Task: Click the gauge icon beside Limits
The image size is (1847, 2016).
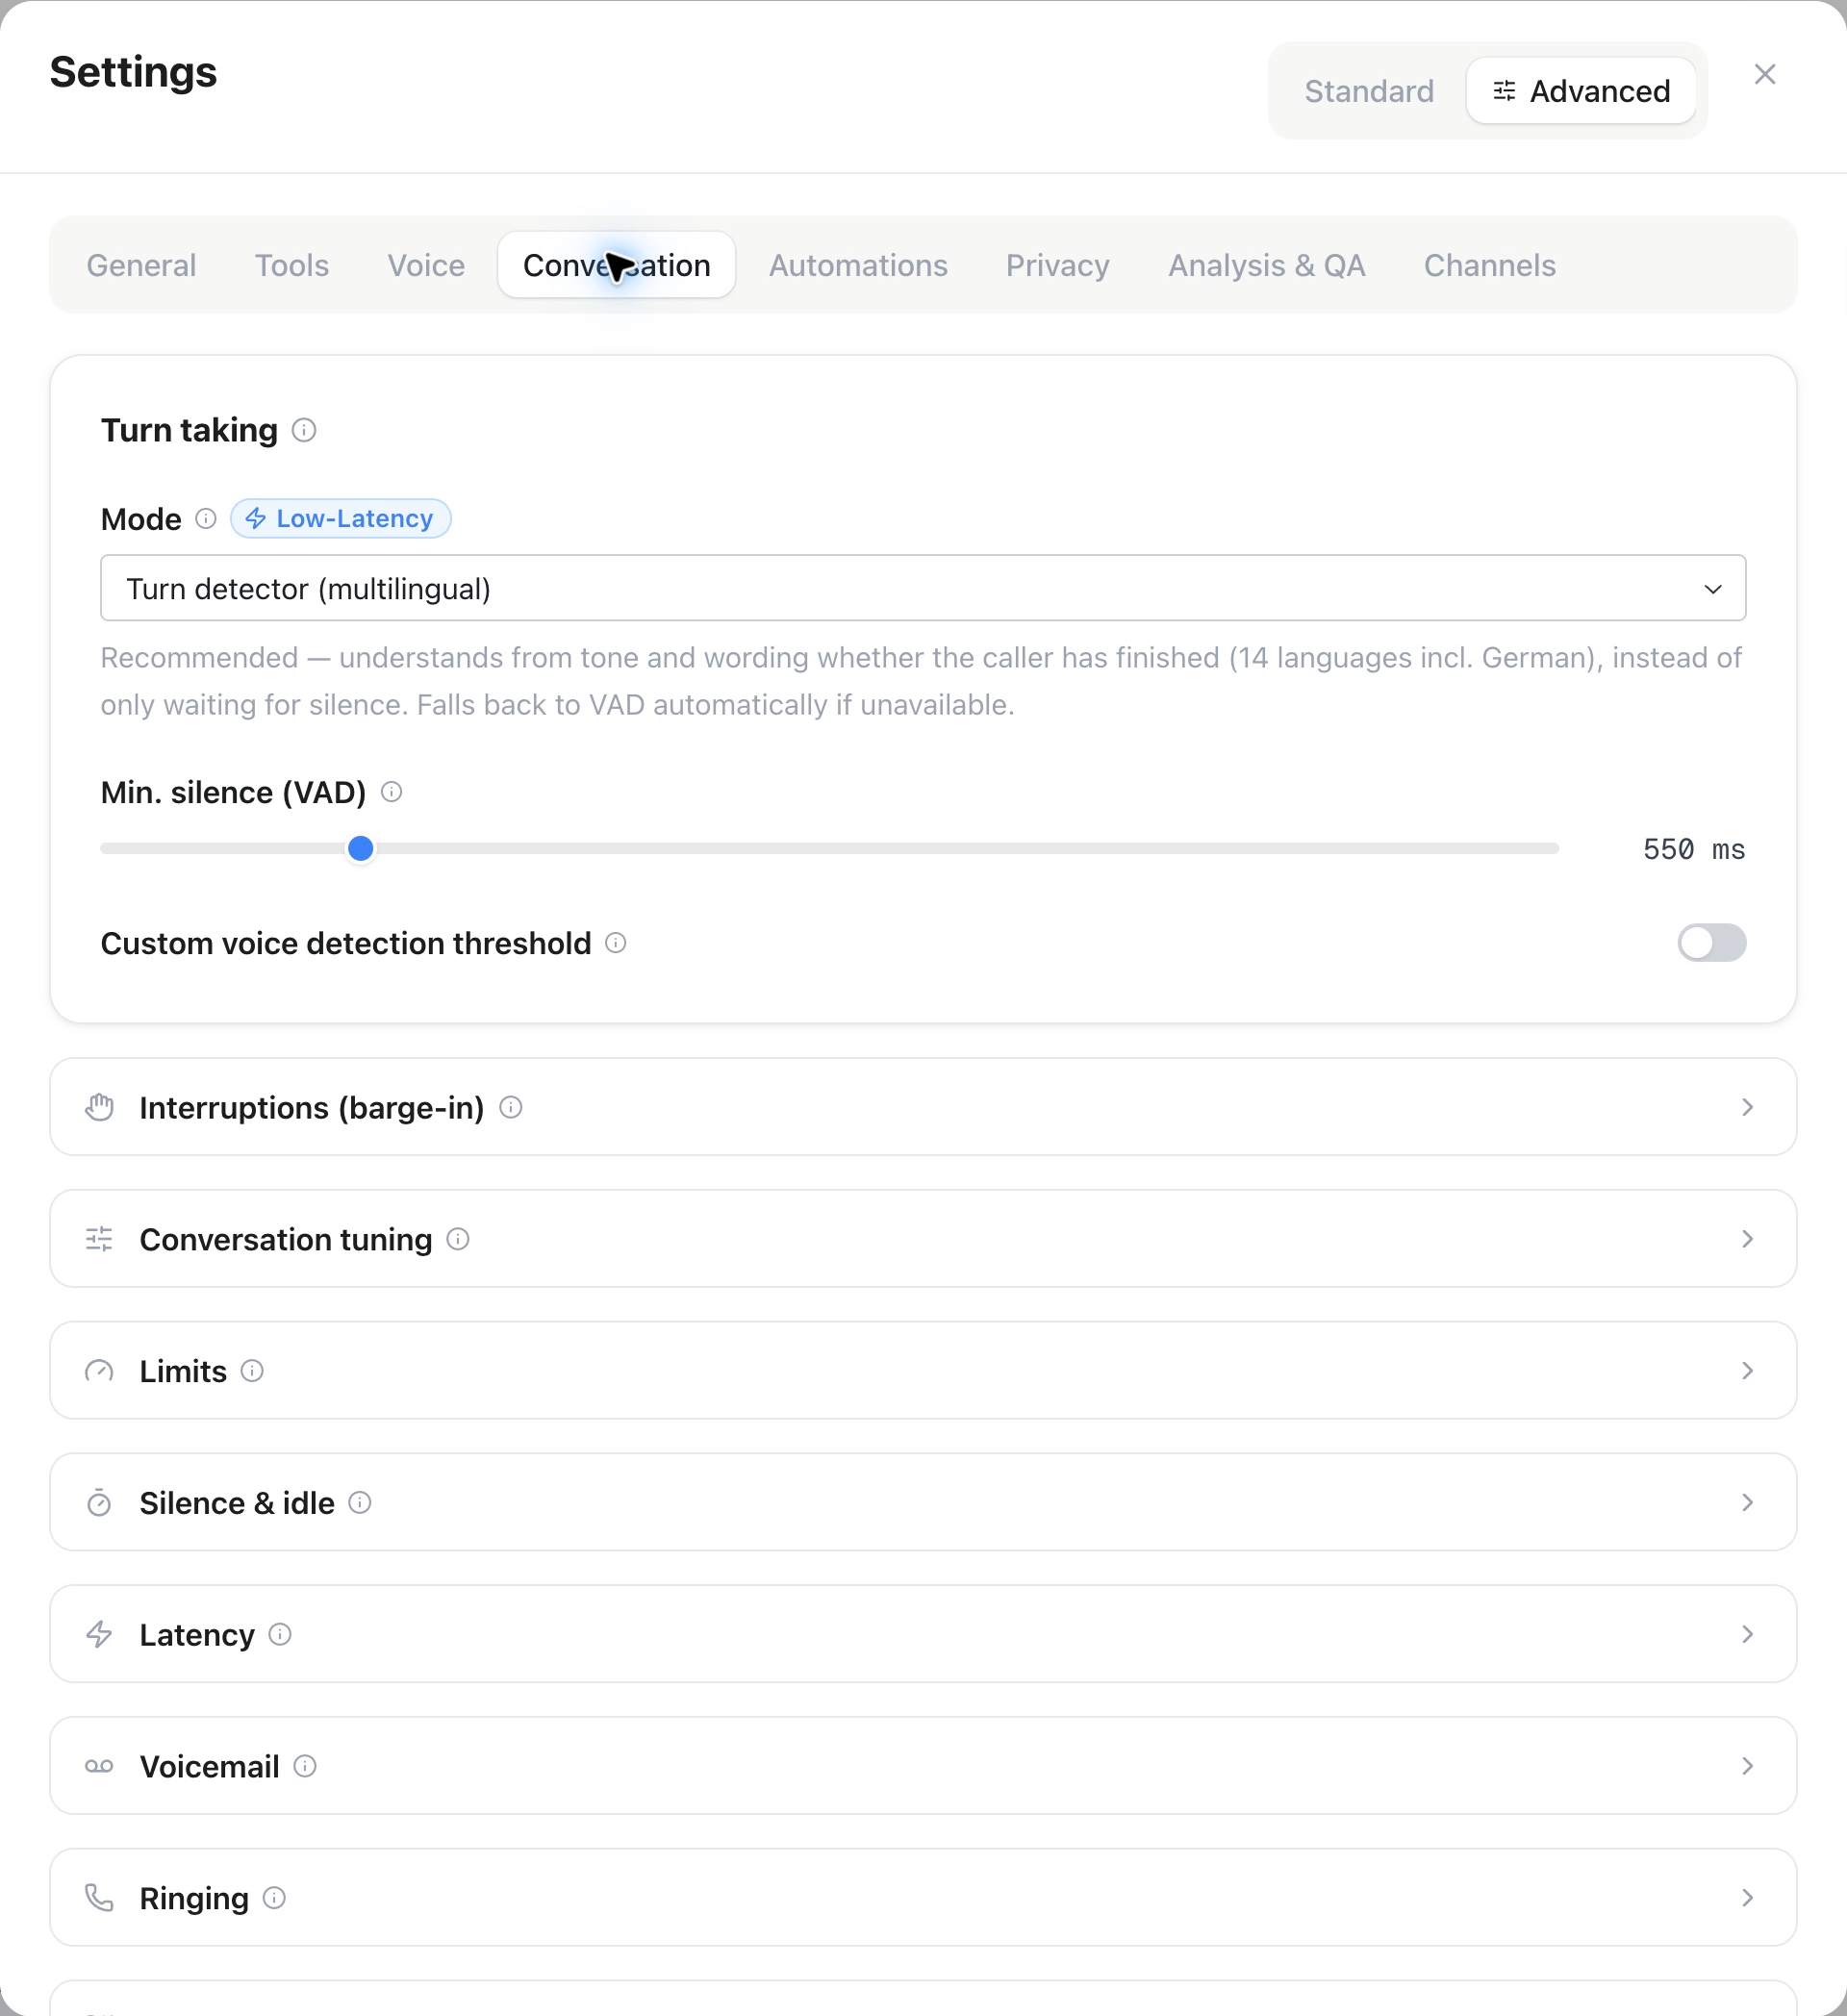Action: pos(99,1371)
